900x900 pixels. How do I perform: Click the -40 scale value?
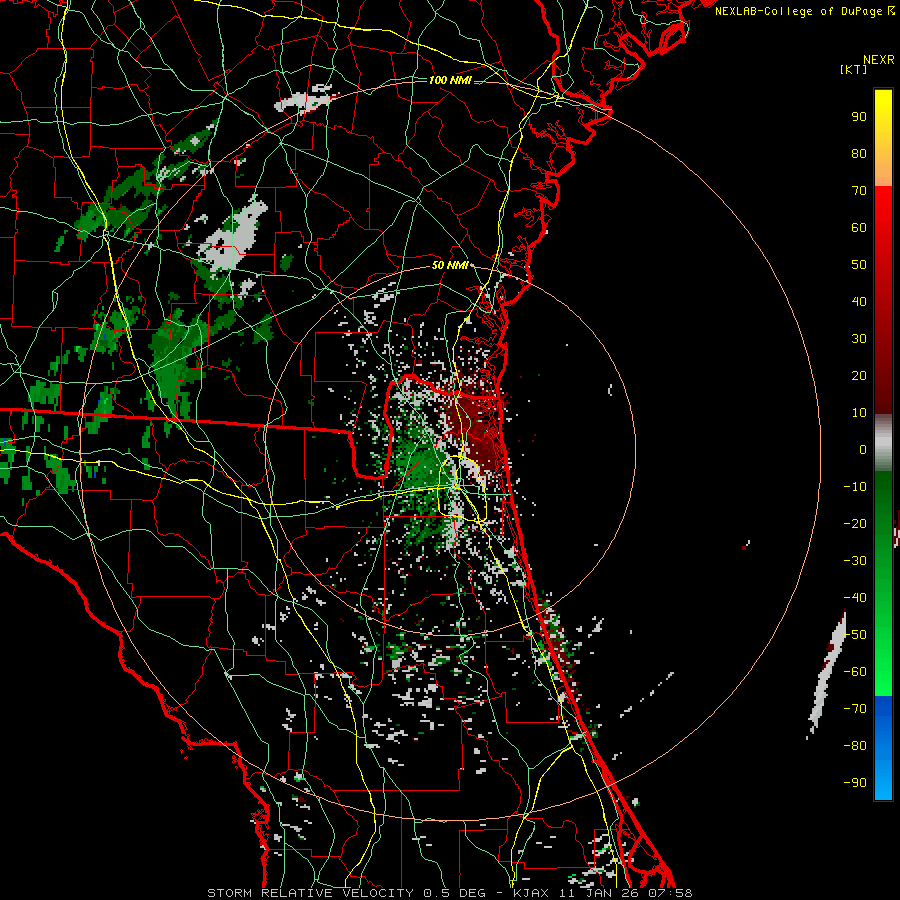[x=855, y=598]
